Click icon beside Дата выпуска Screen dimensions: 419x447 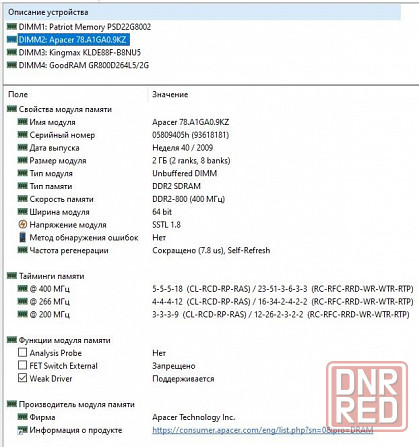(22, 147)
